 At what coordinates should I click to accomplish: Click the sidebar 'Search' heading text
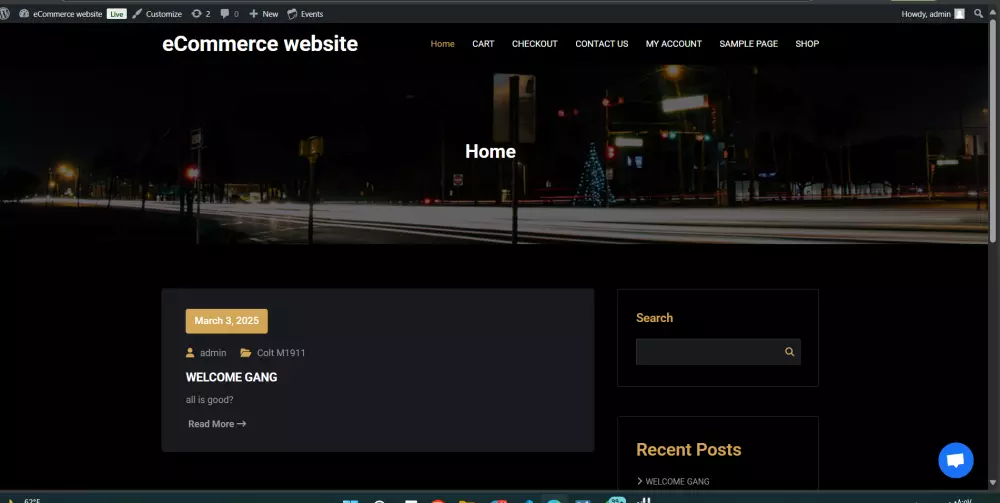pyautogui.click(x=654, y=317)
